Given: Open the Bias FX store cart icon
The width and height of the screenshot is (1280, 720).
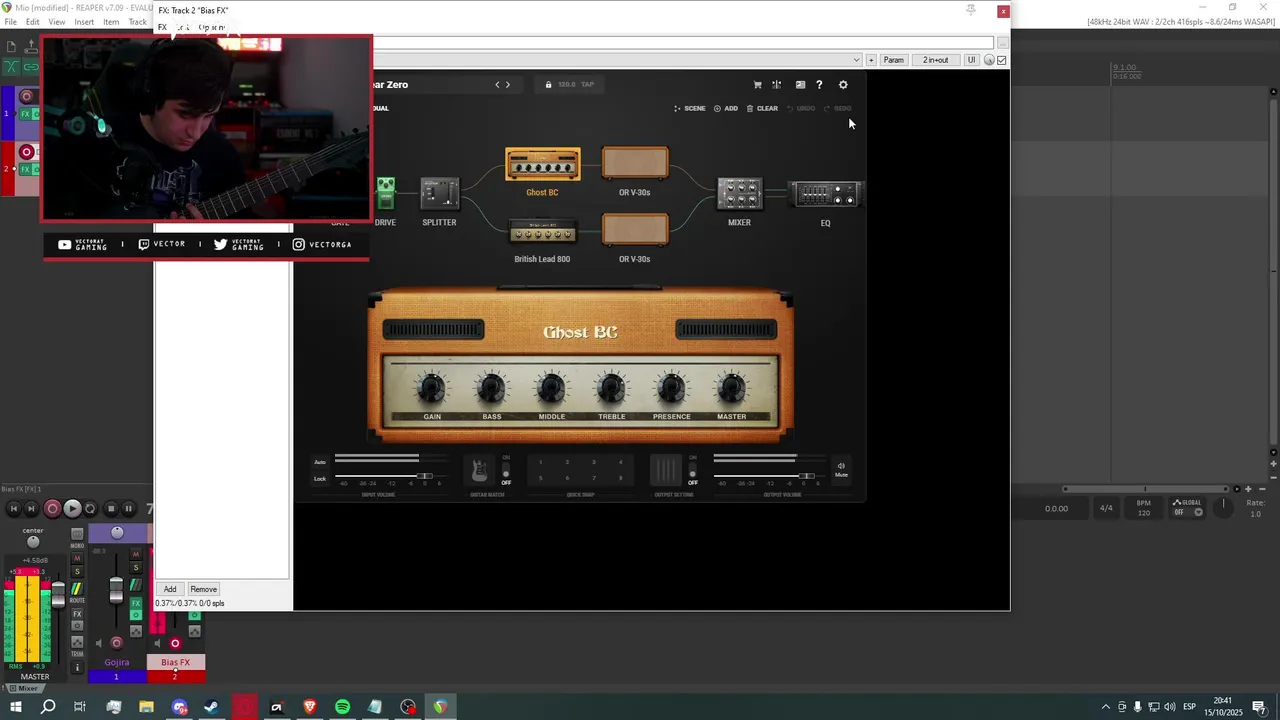Looking at the screenshot, I should click(x=757, y=85).
